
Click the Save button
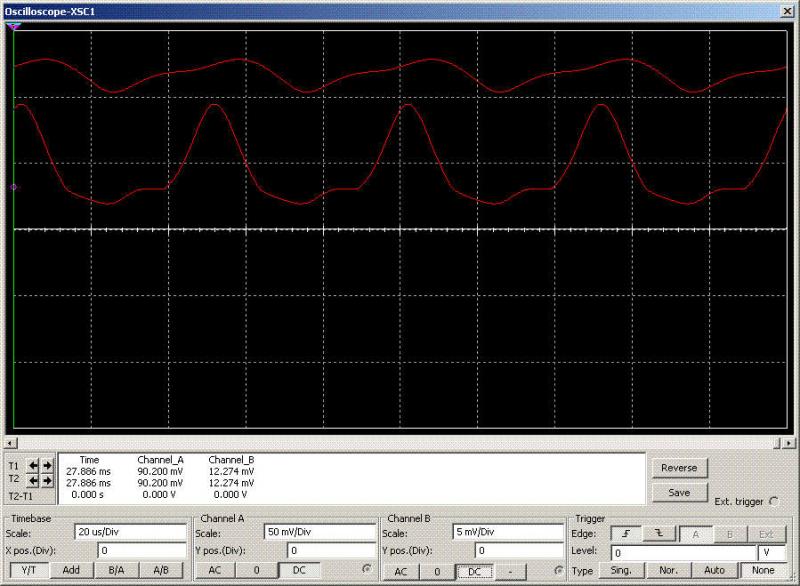[679, 493]
